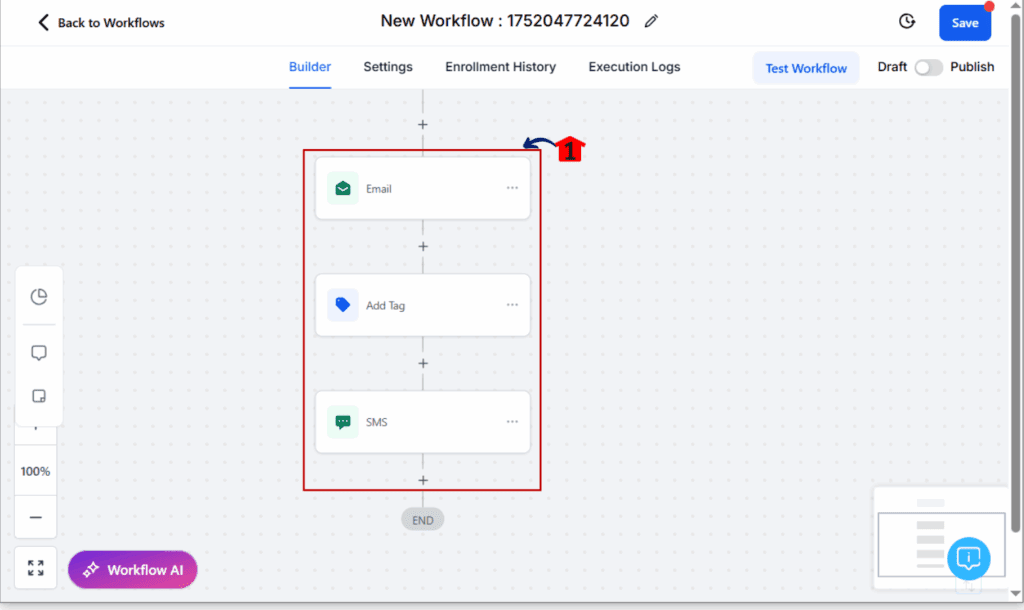Click the fit-to-screen expand icon
Image resolution: width=1024 pixels, height=610 pixels.
pos(36,568)
